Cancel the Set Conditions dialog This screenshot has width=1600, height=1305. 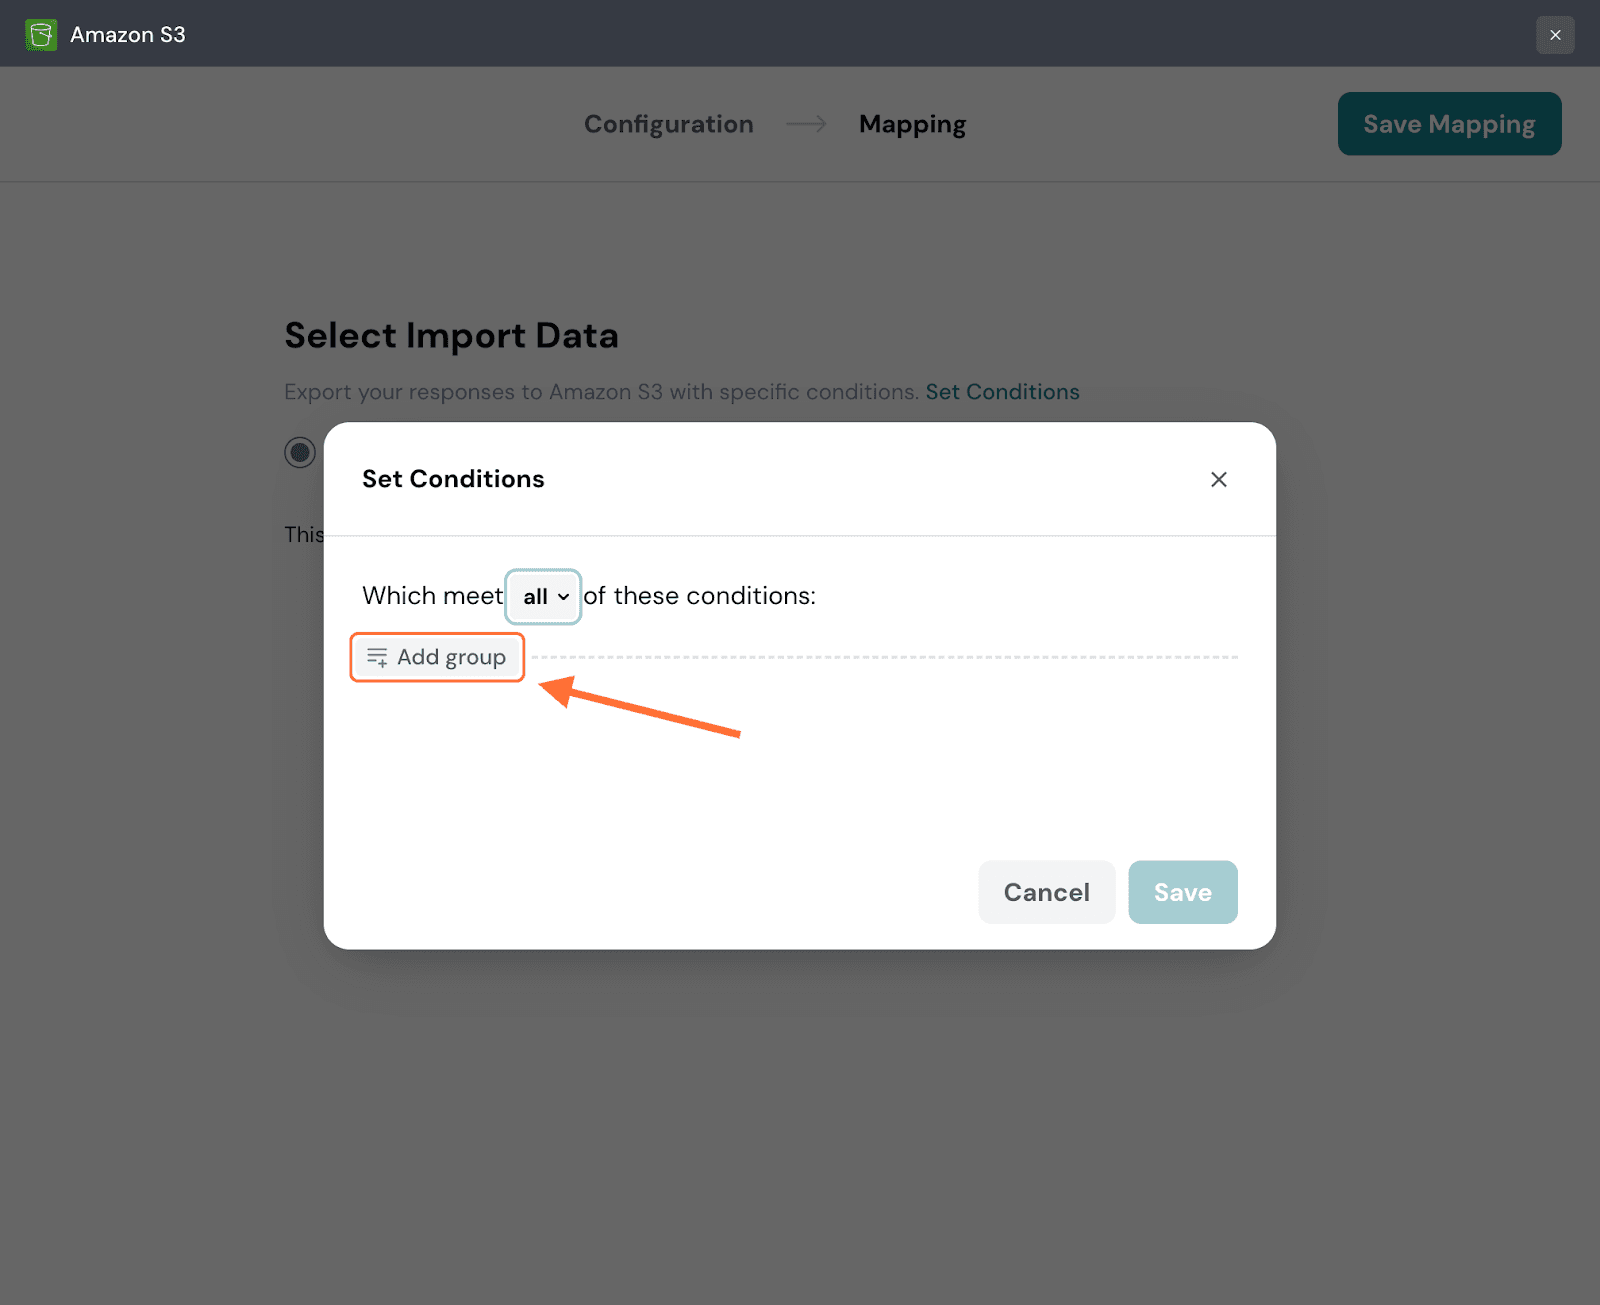[x=1046, y=892]
